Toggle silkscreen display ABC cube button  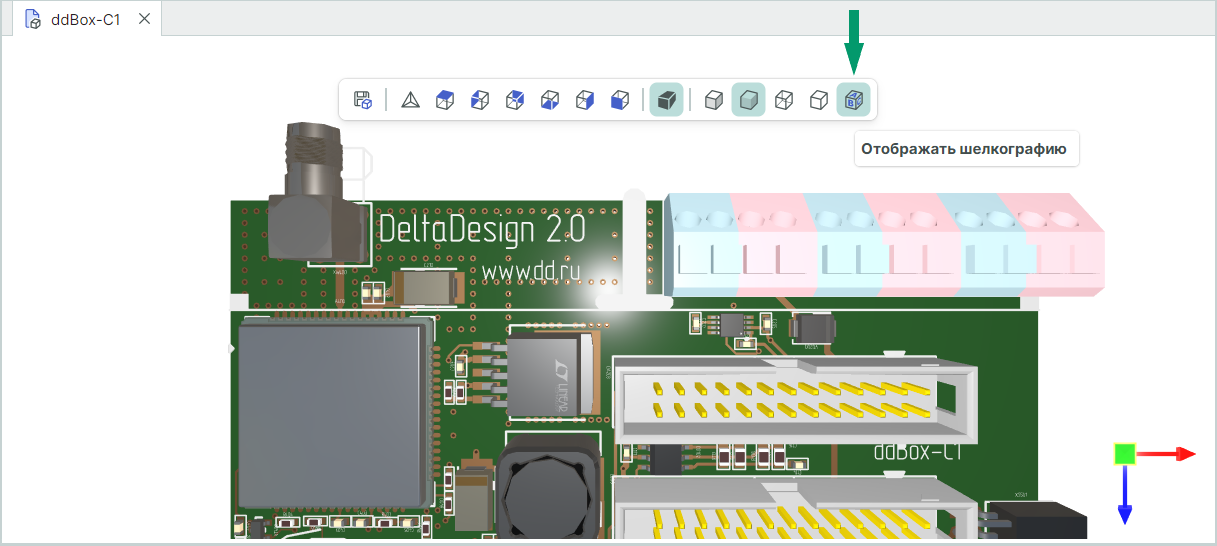pyautogui.click(x=853, y=100)
